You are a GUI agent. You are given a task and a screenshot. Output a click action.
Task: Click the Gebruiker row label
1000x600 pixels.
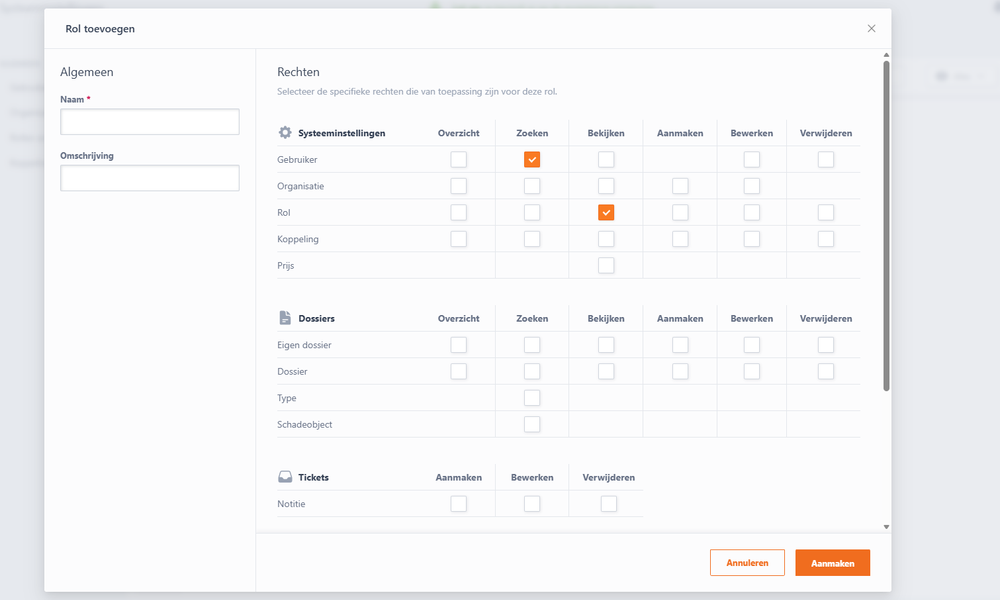[x=297, y=159]
